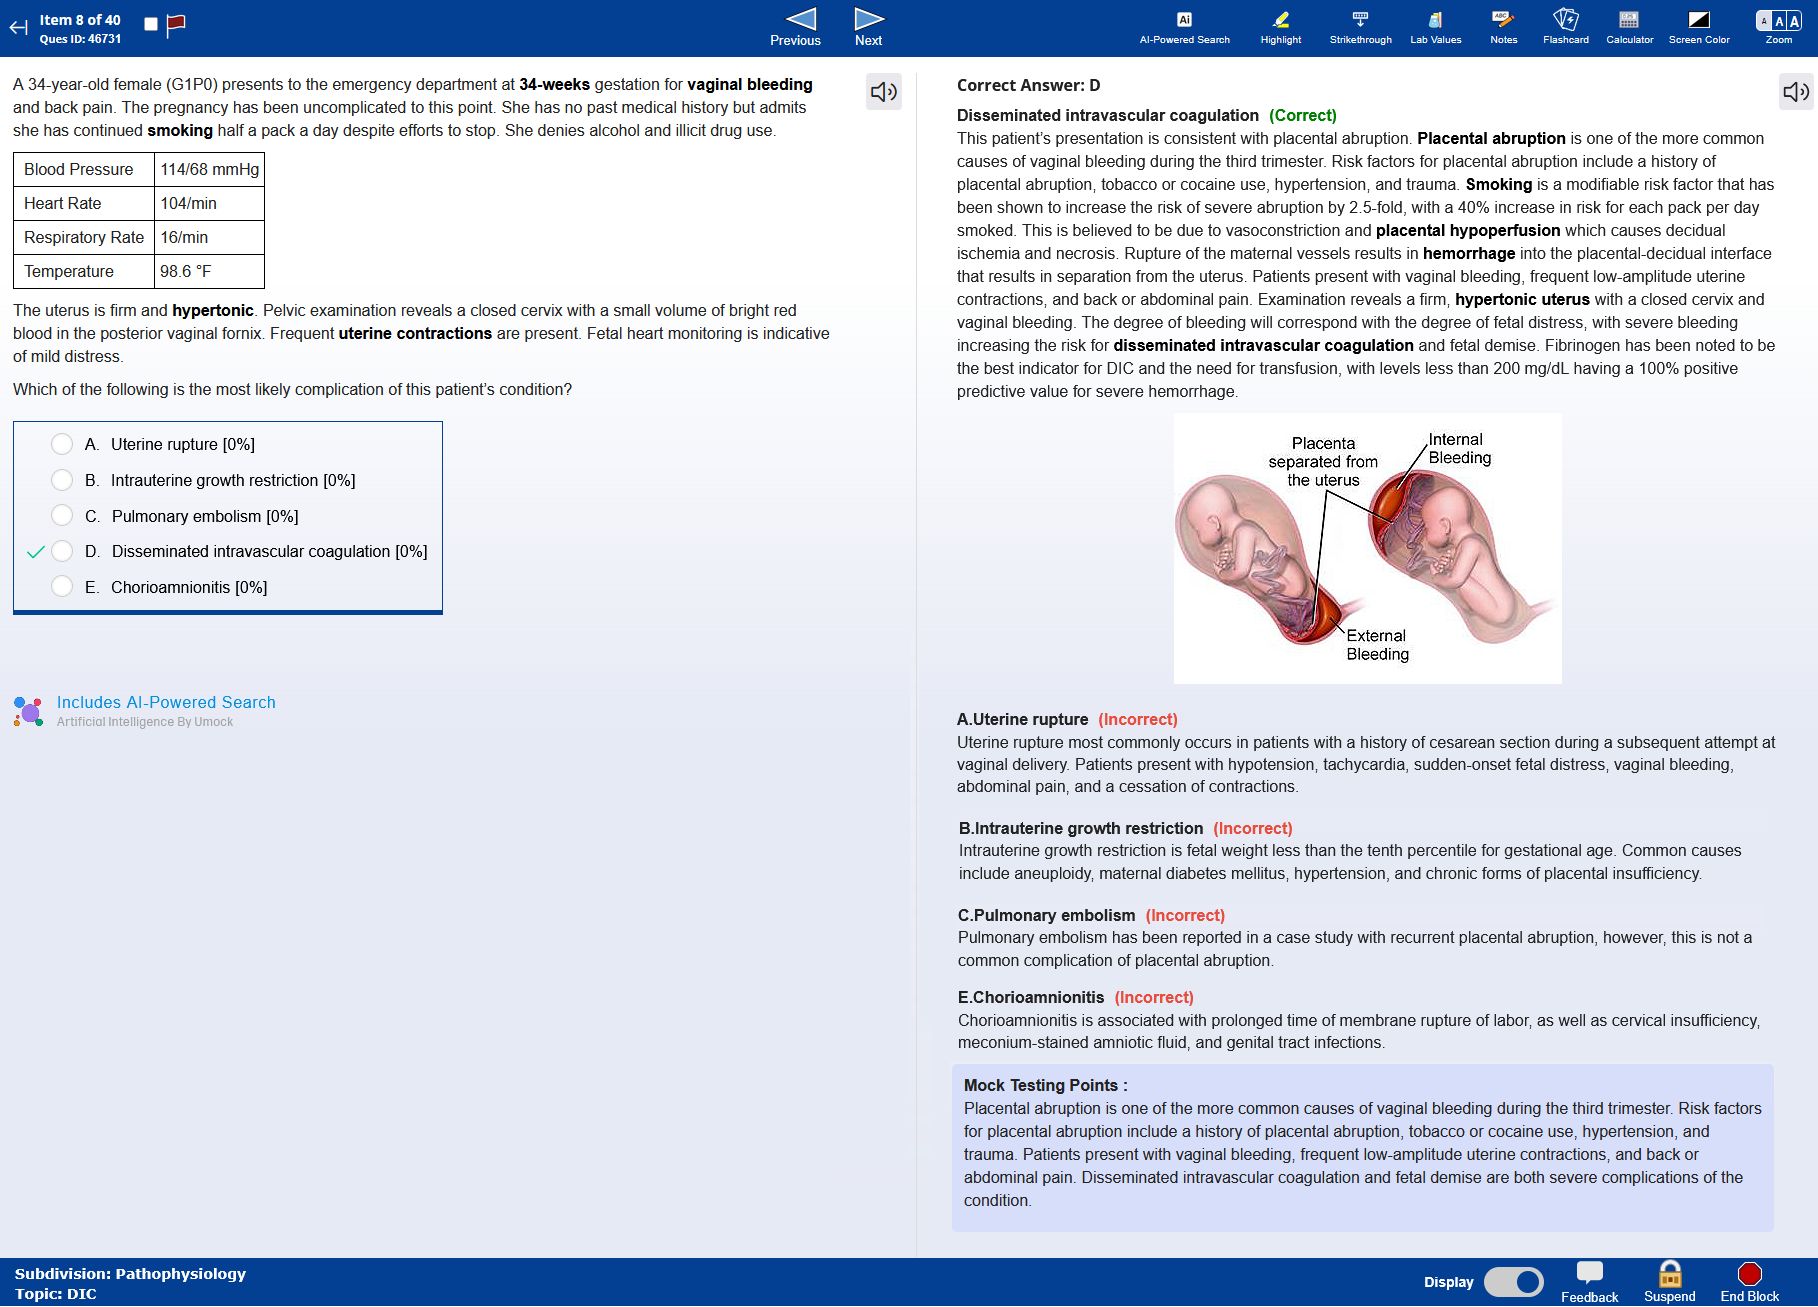The image size is (1818, 1307).
Task: Click the Correct Answer: D heading
Action: pos(1029,85)
